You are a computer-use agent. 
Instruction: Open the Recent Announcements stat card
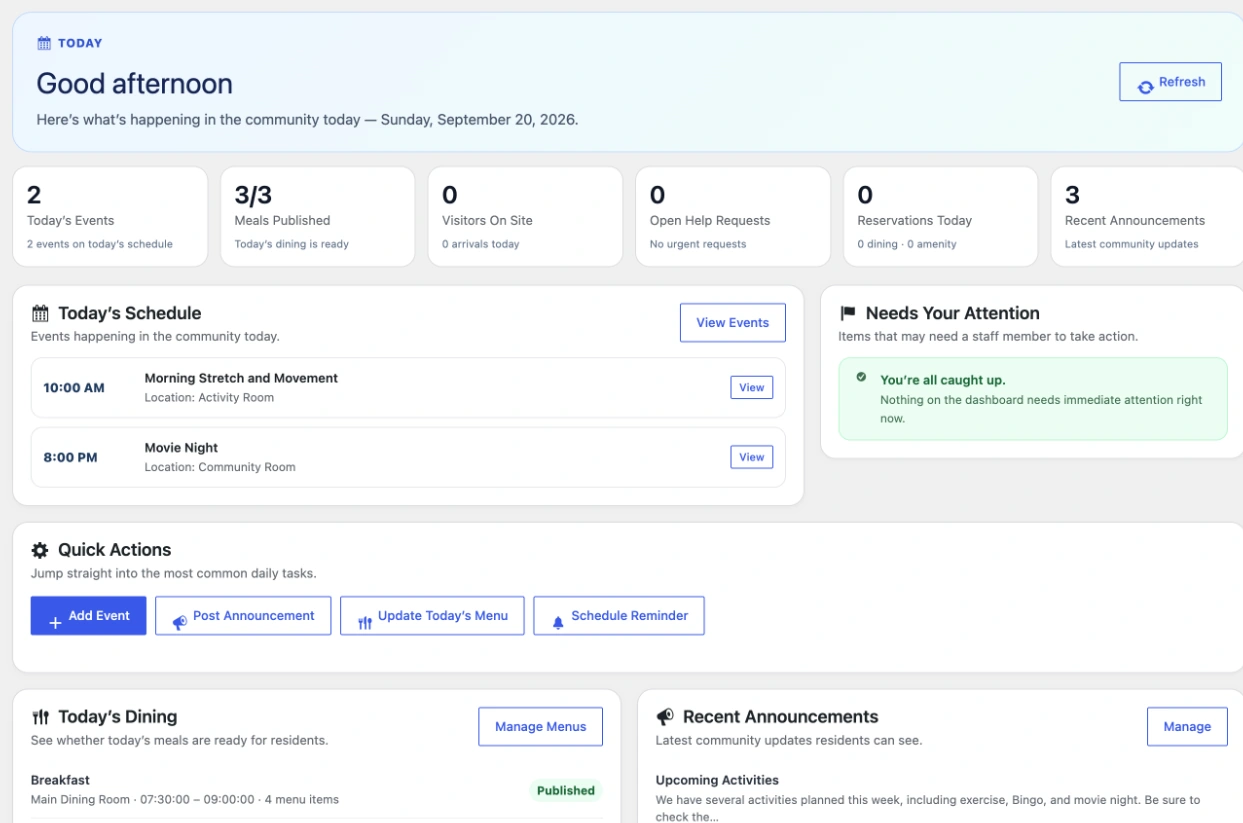coord(1147,217)
